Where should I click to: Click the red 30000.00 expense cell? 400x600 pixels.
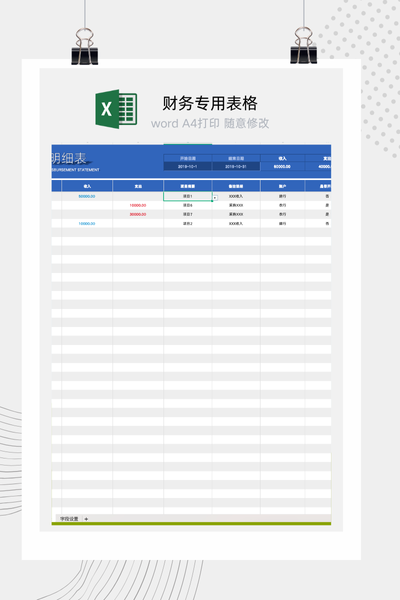click(138, 214)
